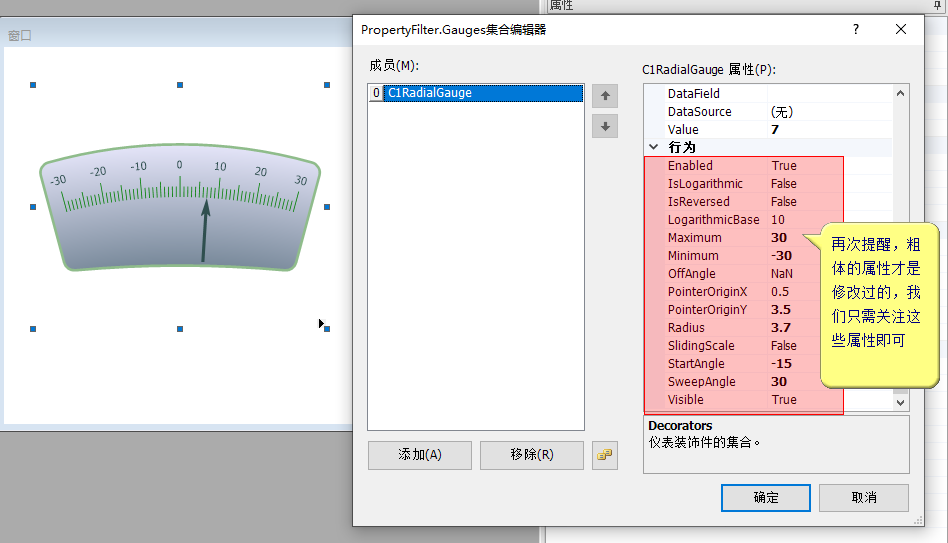Image resolution: width=948 pixels, height=543 pixels.
Task: Click the property grid scroll-down arrow
Action: 900,401
